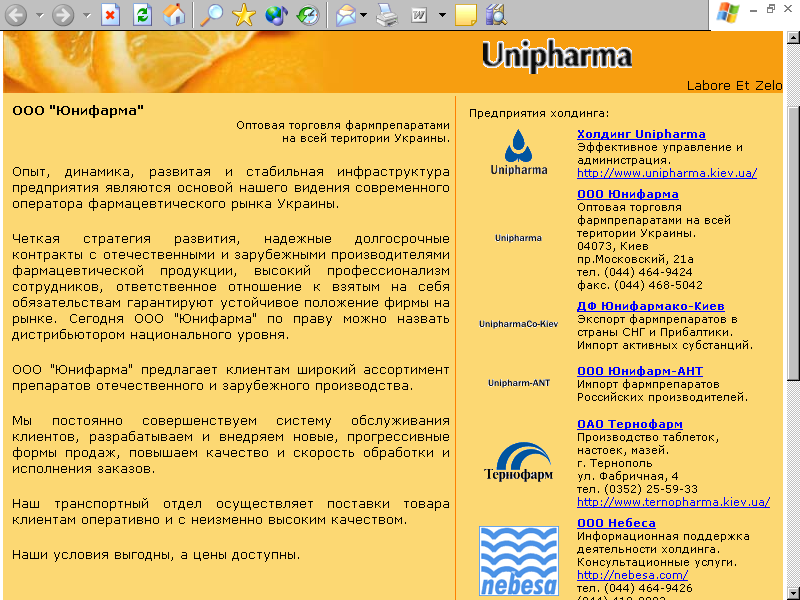The width and height of the screenshot is (800, 600).
Task: Click the browser Back button
Action: pyautogui.click(x=16, y=14)
